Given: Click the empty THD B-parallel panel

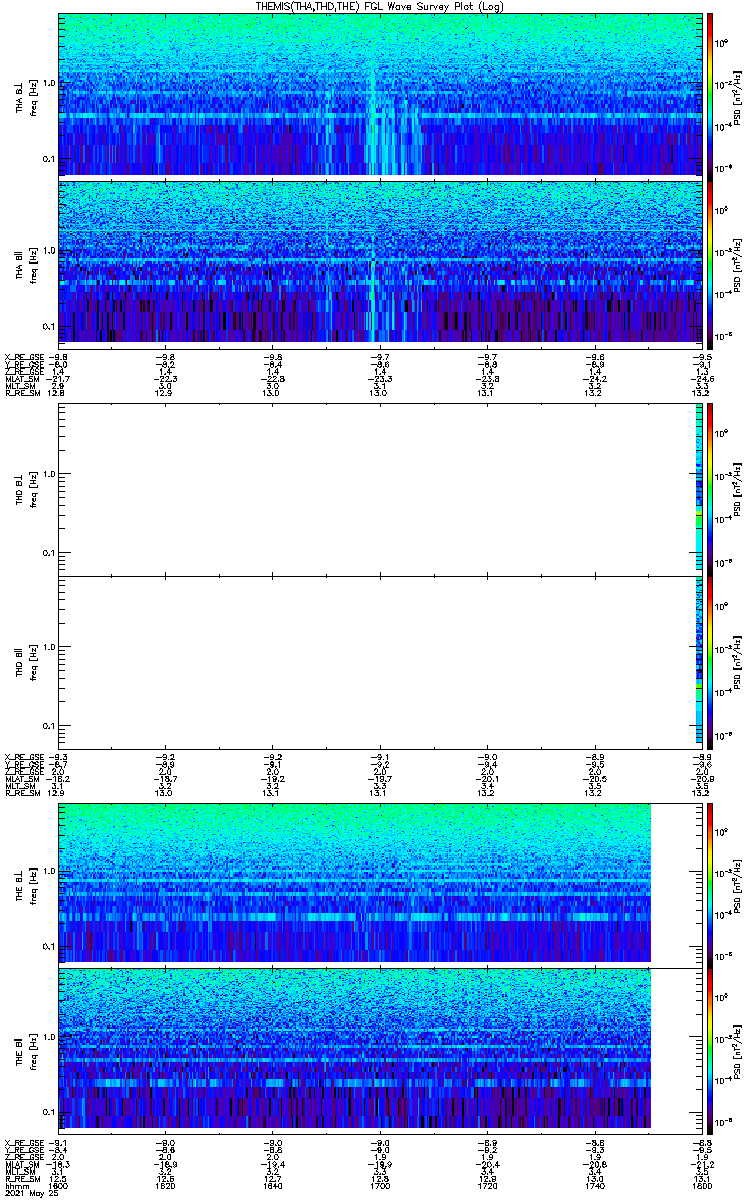Looking at the screenshot, I should 380,661.
